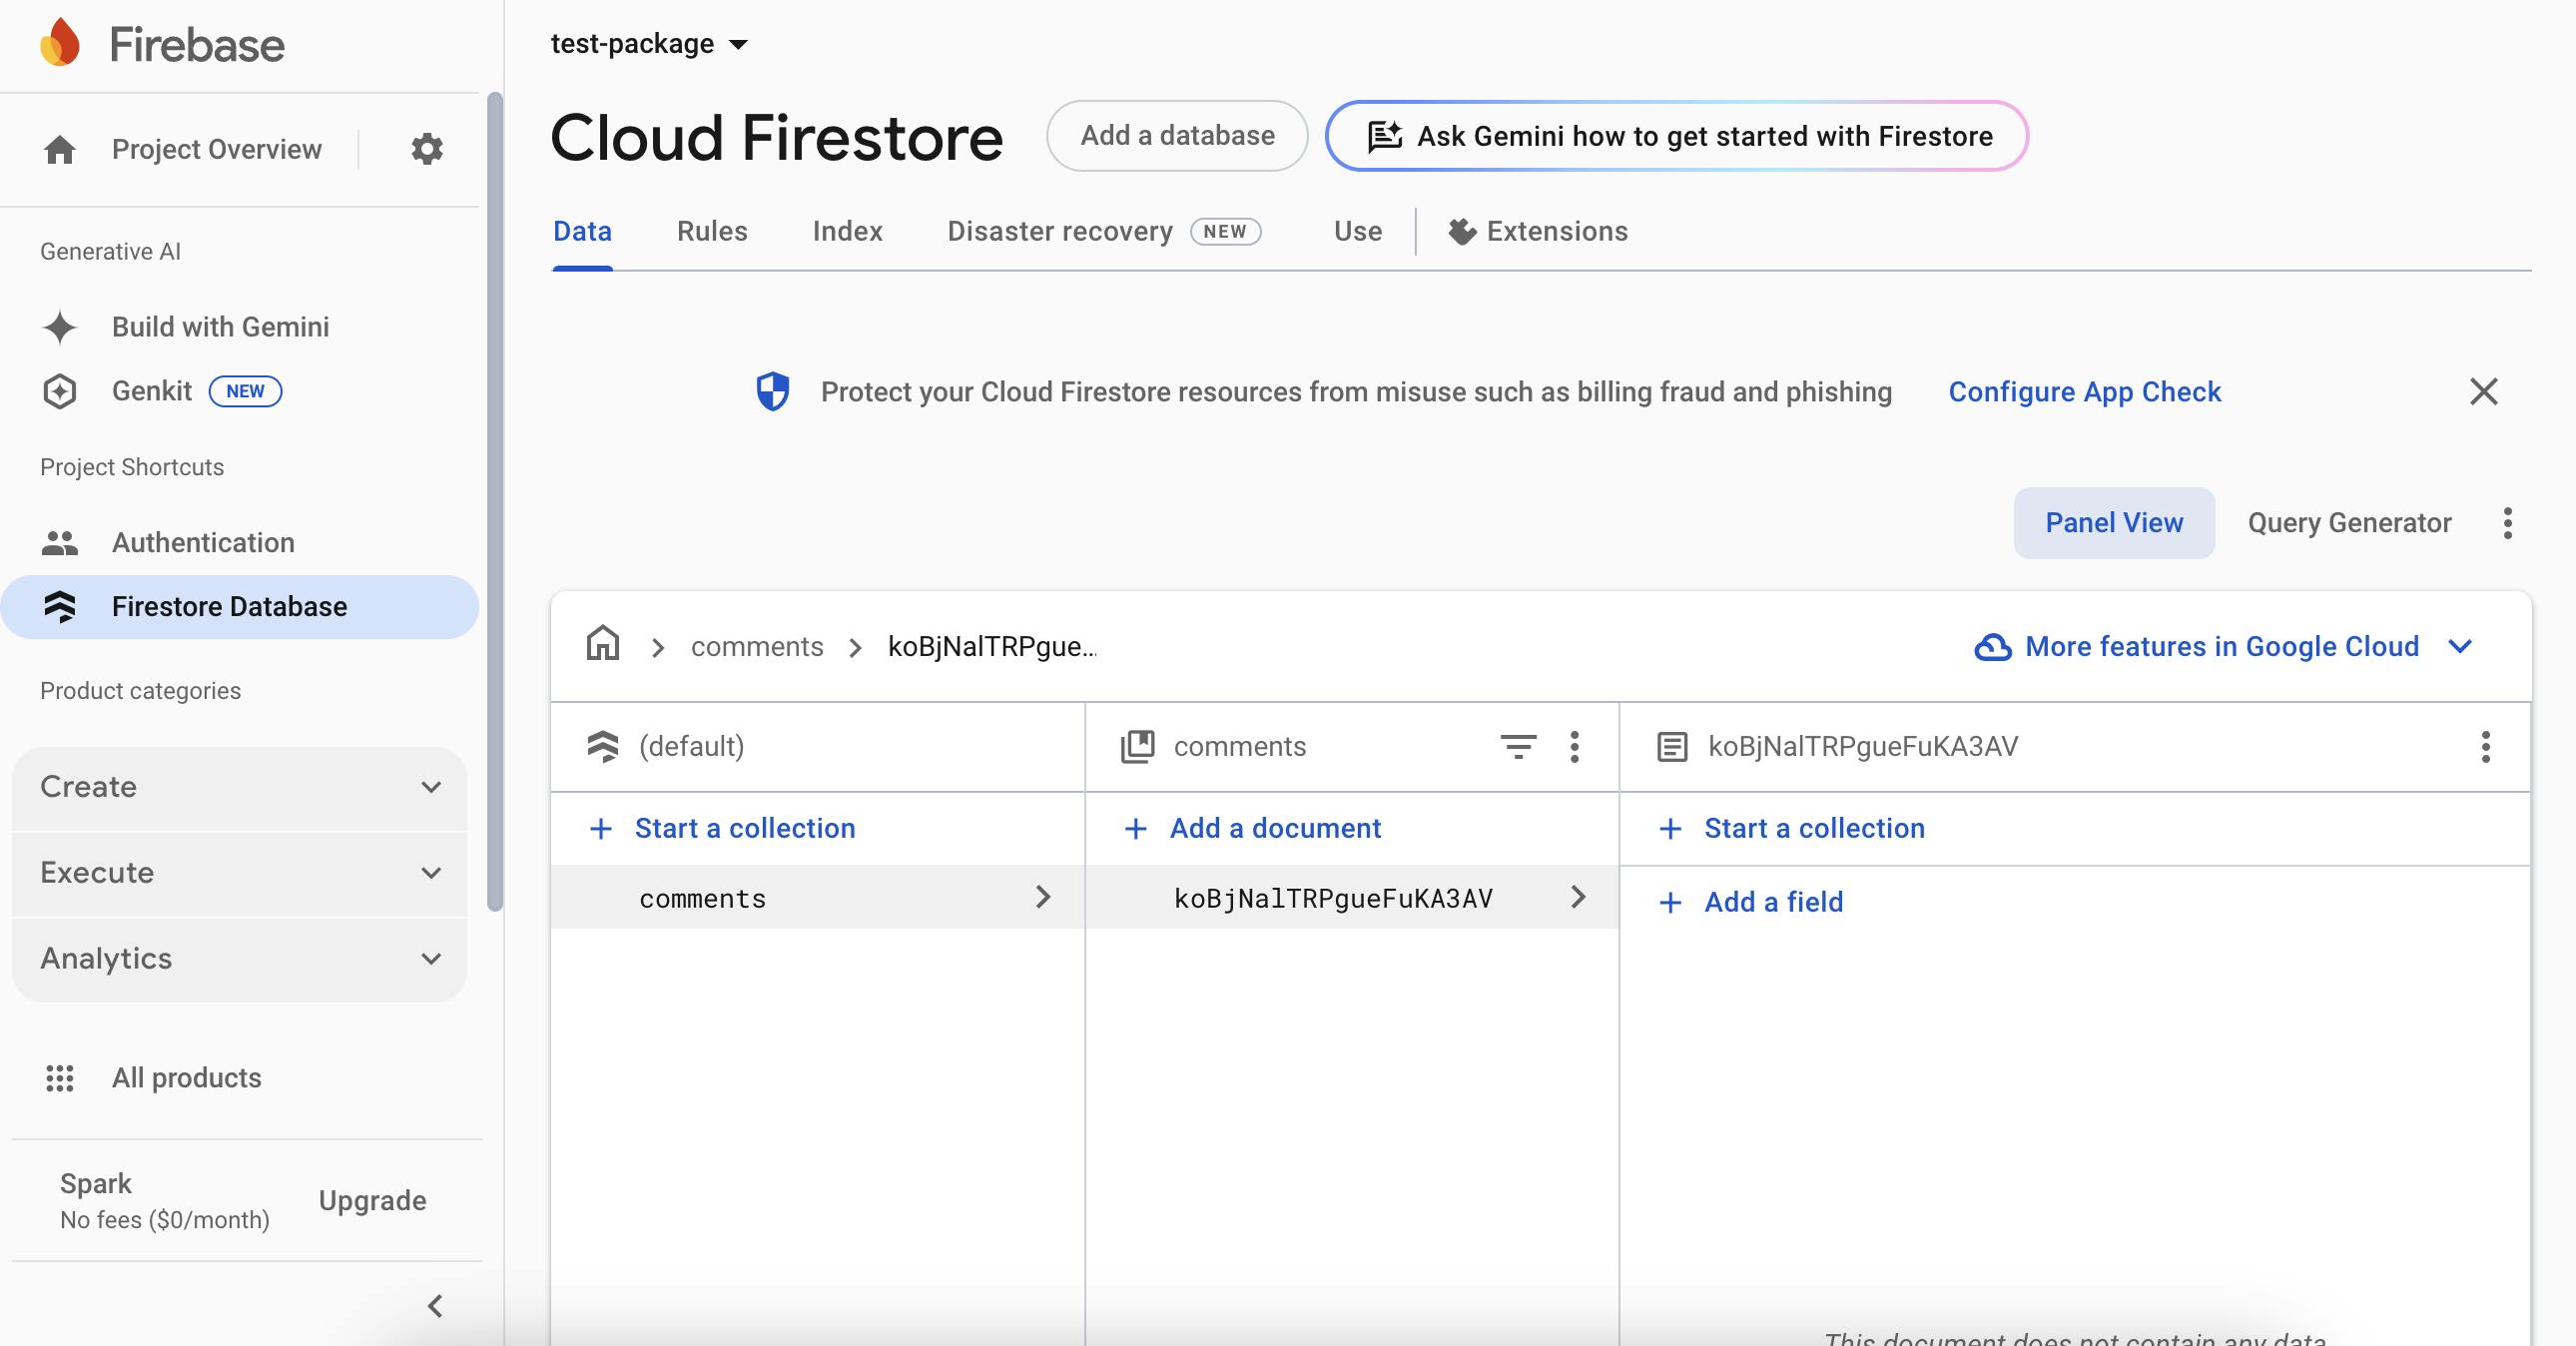Viewport: 2576px width, 1346px height.
Task: Click the Spark plan label
Action: tap(96, 1183)
